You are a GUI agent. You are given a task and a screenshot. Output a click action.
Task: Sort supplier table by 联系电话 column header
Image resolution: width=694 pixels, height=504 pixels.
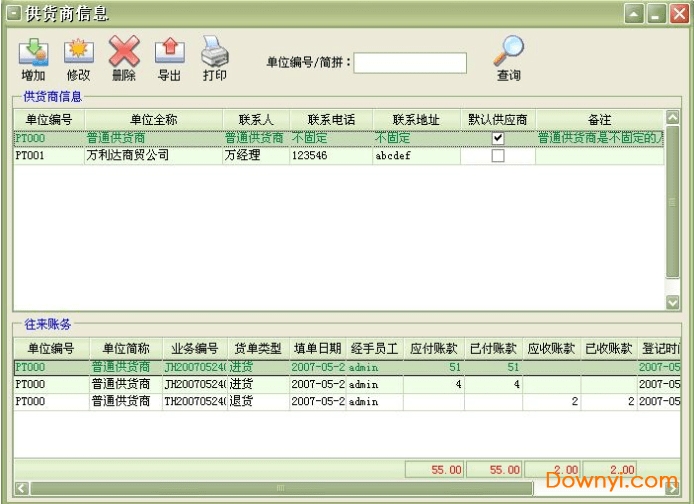(x=330, y=120)
